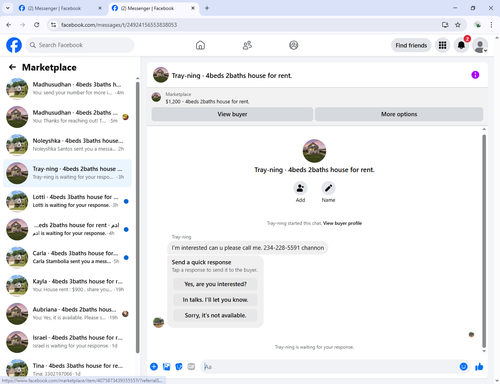Viewport: 500px width, 384px height.
Task: Click the chat title 'Tray-ning - 4beds 2baths'
Action: [x=232, y=76]
